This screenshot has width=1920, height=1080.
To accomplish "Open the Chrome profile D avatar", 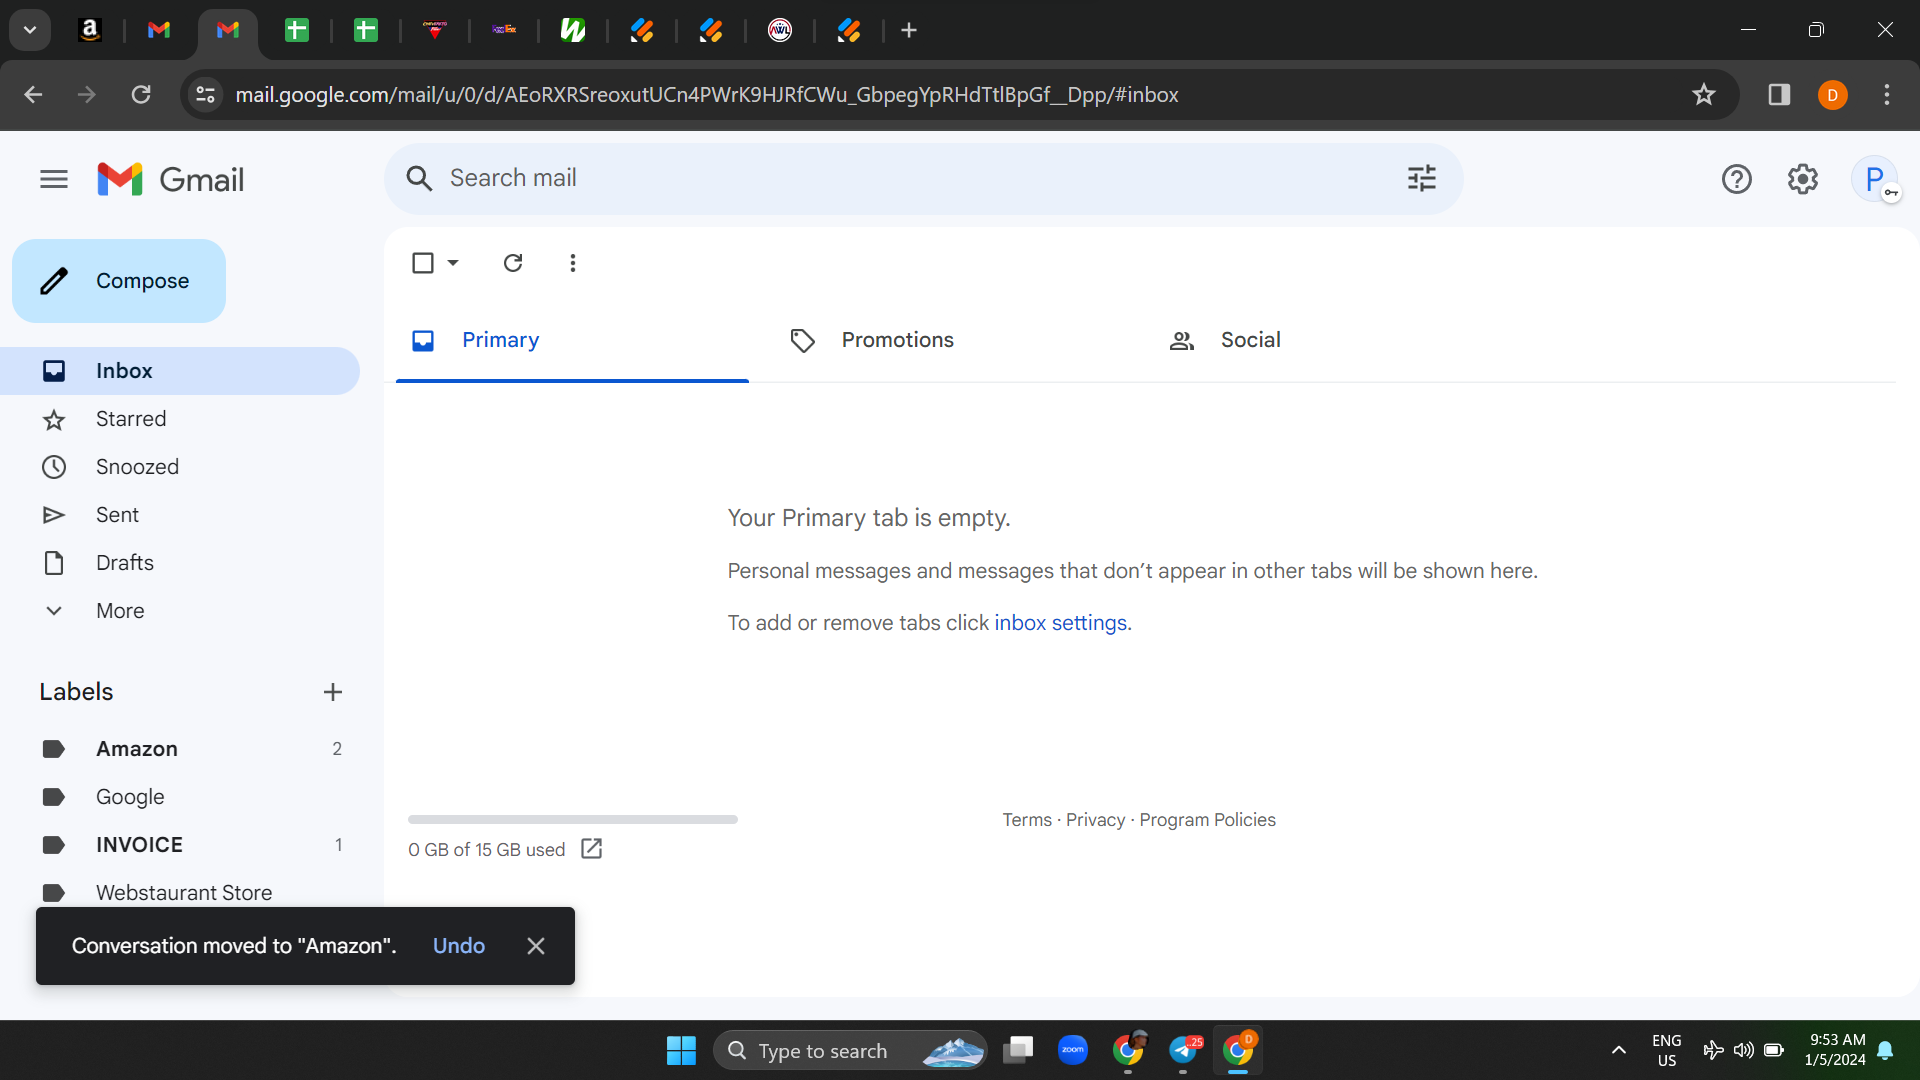I will (x=1832, y=95).
